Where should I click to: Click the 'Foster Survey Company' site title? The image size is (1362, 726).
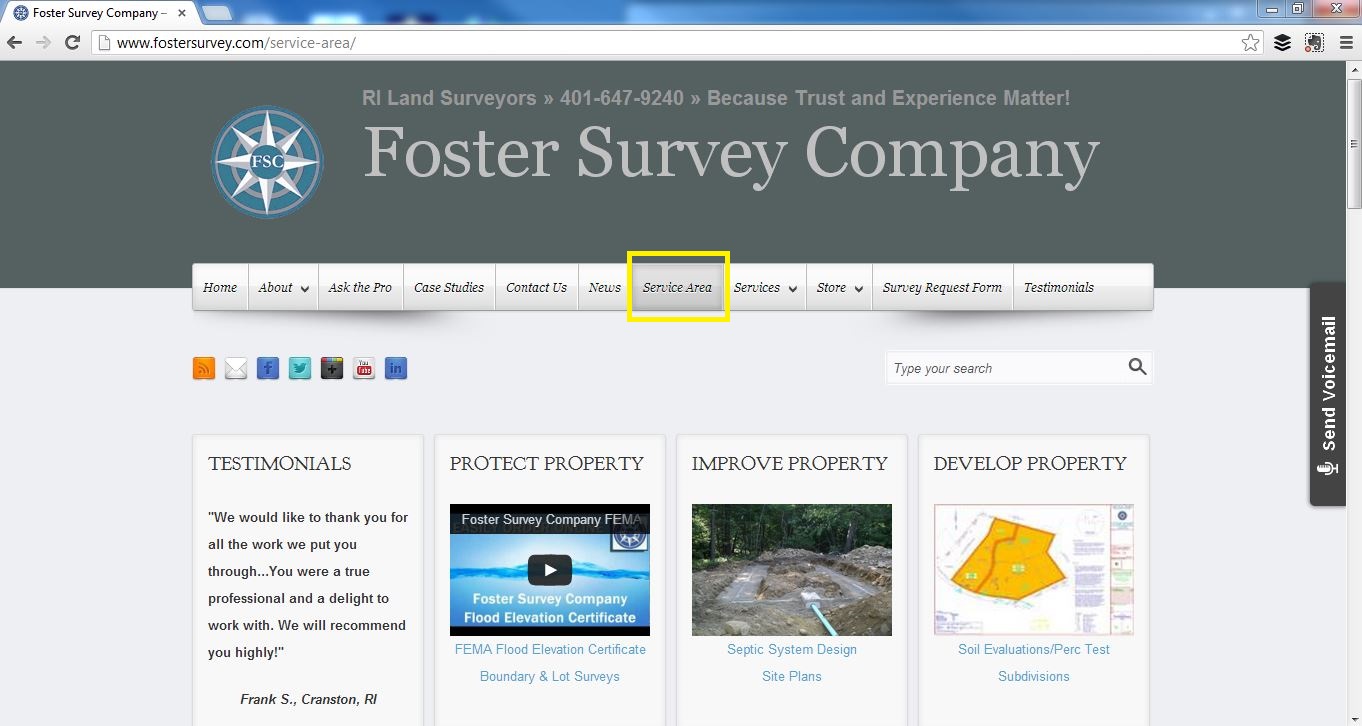731,154
